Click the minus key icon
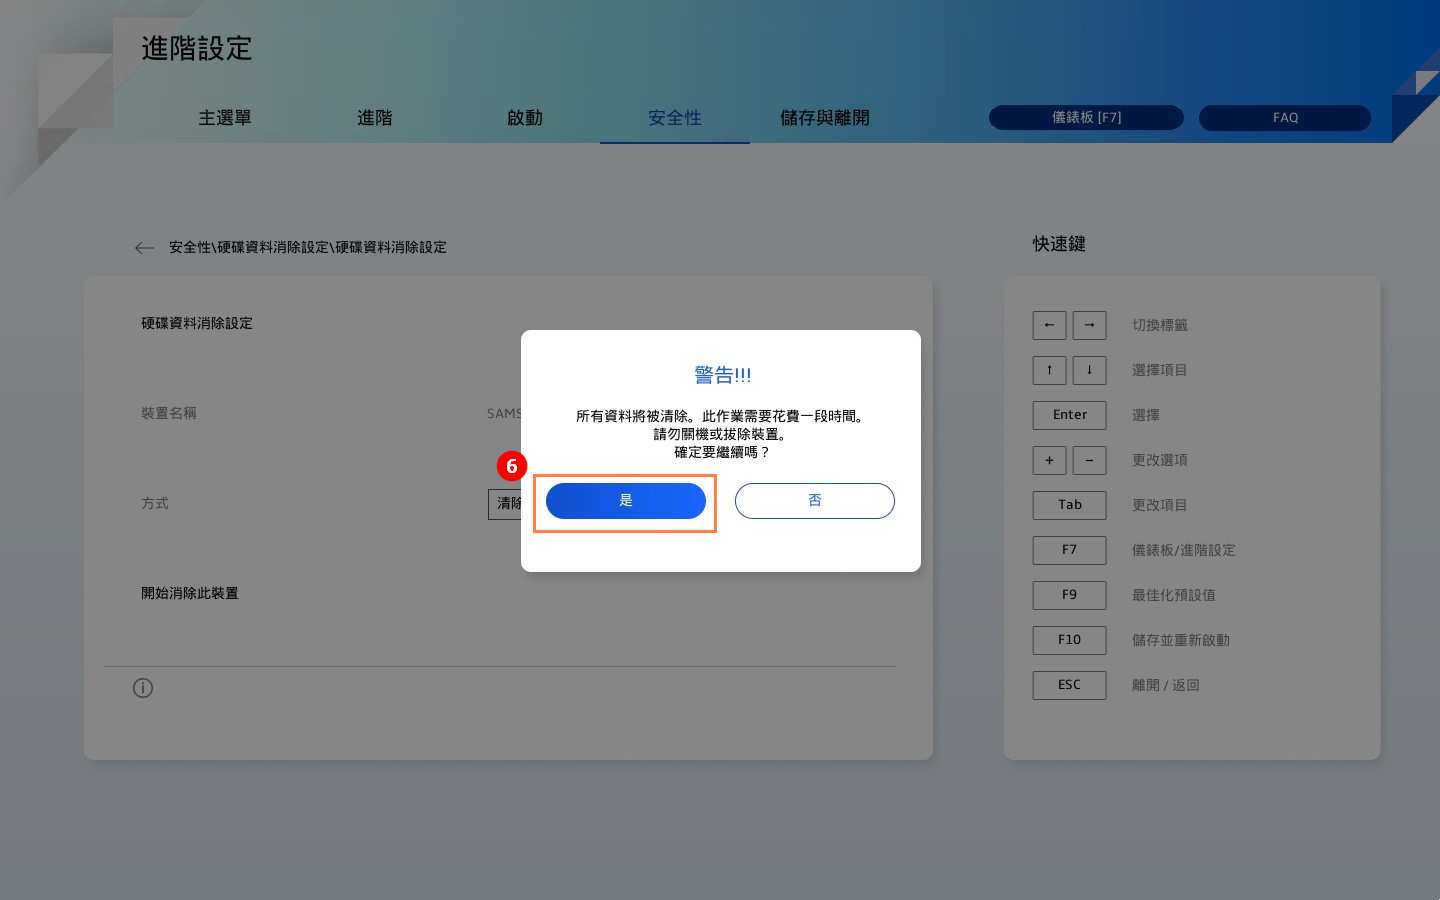The image size is (1440, 900). [x=1089, y=460]
